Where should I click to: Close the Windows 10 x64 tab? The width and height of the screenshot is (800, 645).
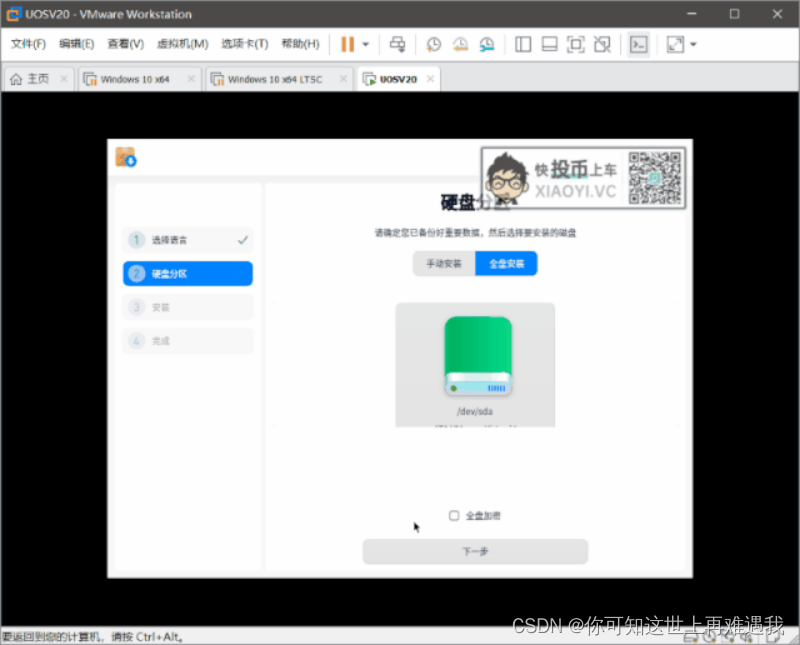[191, 79]
